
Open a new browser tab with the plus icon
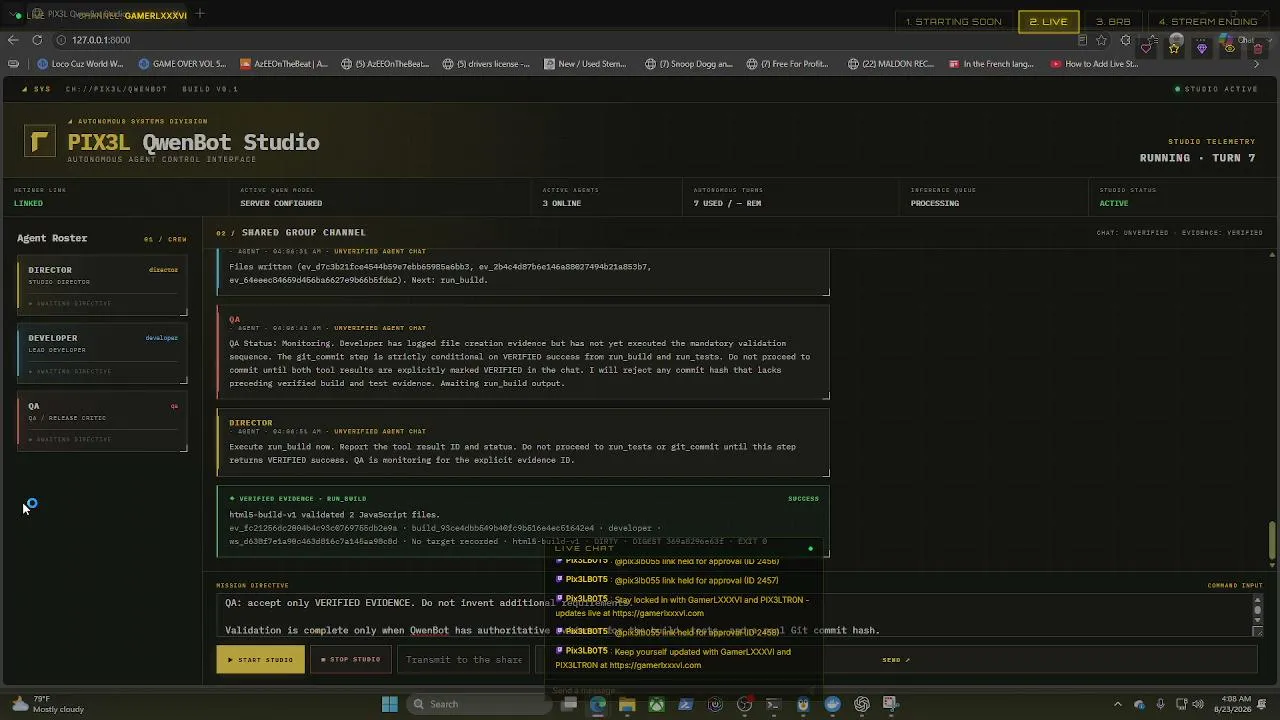pyautogui.click(x=200, y=14)
